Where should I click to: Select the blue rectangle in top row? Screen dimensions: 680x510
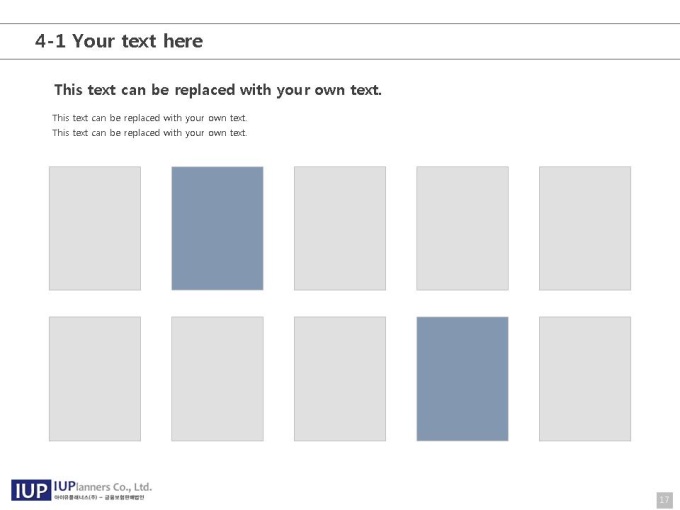(x=217, y=228)
